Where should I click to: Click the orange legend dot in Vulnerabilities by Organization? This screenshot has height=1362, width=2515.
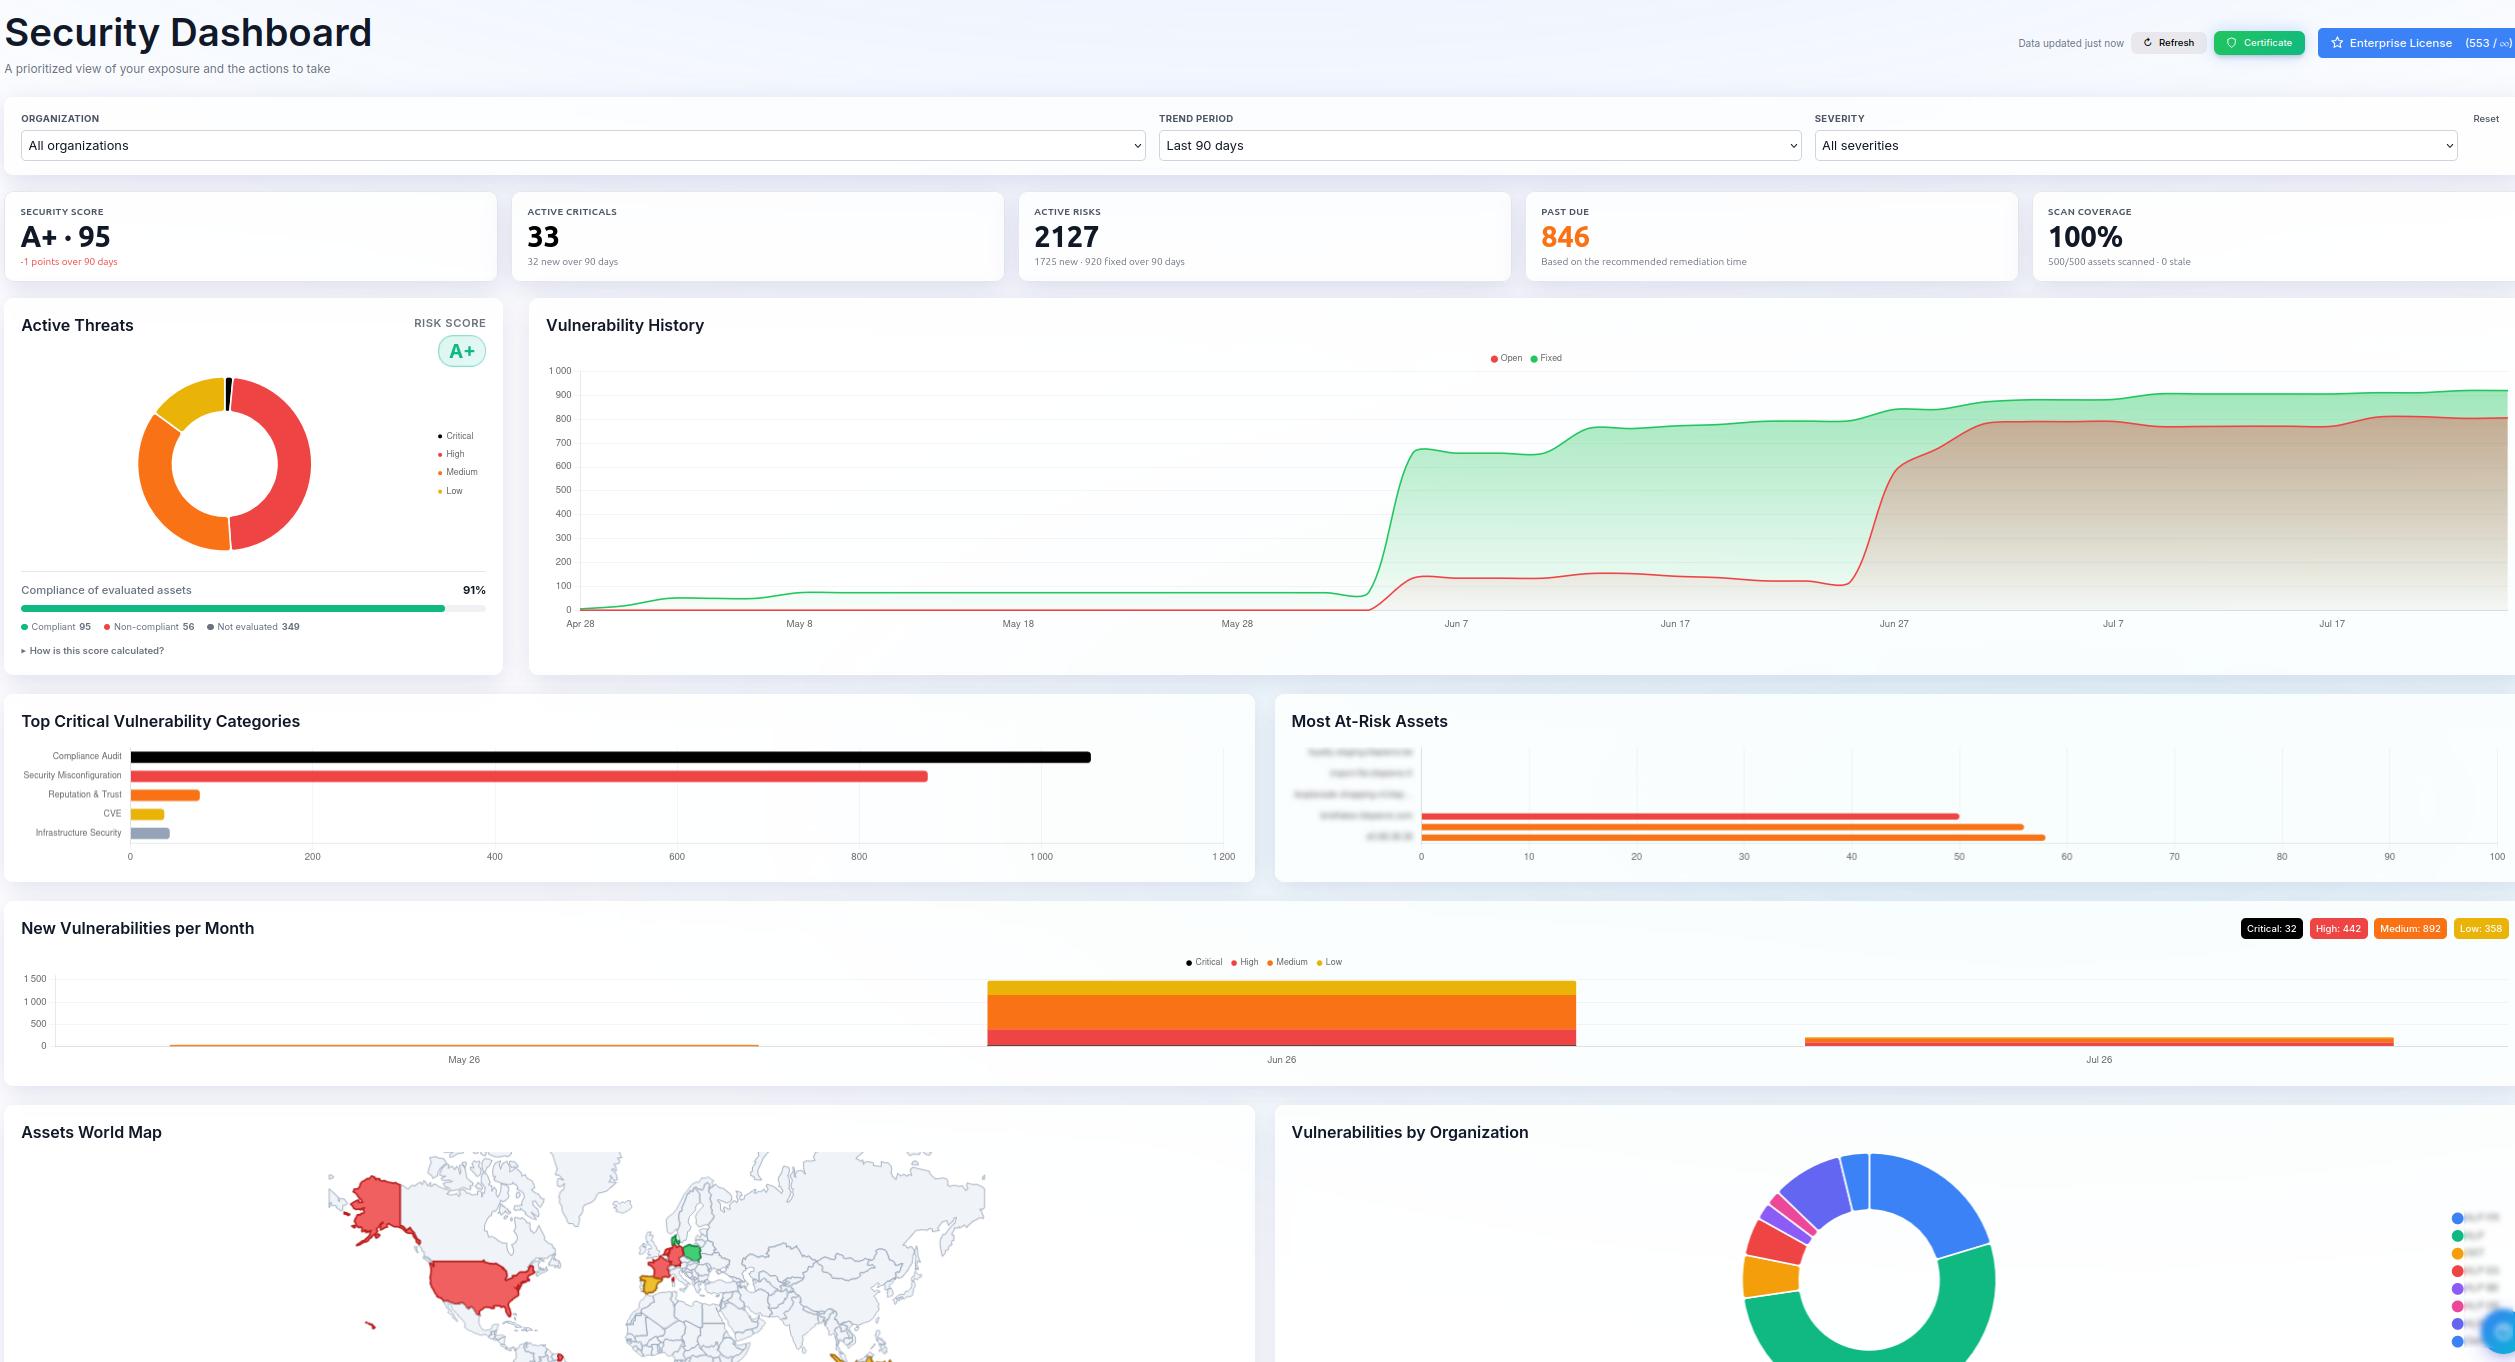tap(2457, 1254)
